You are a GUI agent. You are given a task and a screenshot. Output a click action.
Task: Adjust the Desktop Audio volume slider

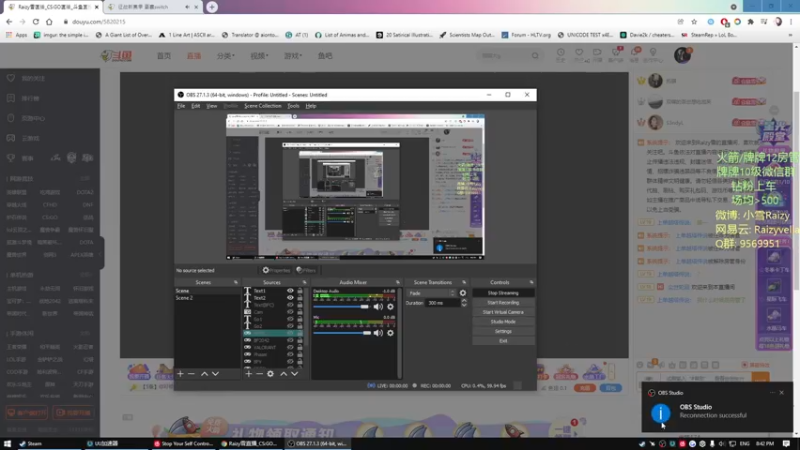[341, 307]
